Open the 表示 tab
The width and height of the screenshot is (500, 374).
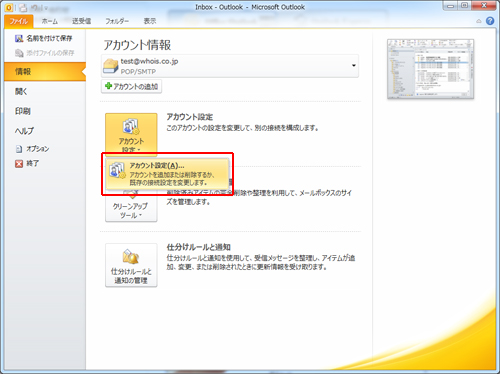[x=150, y=21]
